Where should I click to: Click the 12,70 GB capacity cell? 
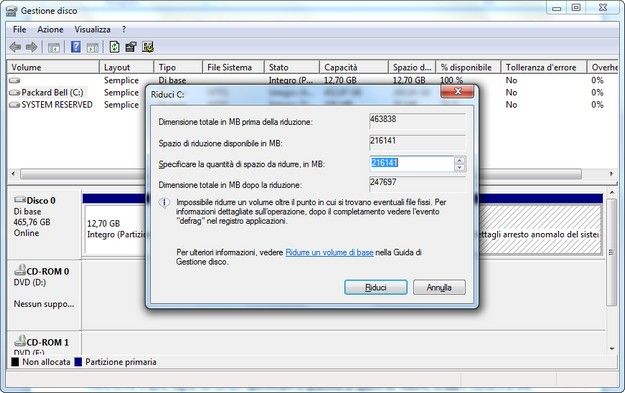click(340, 80)
